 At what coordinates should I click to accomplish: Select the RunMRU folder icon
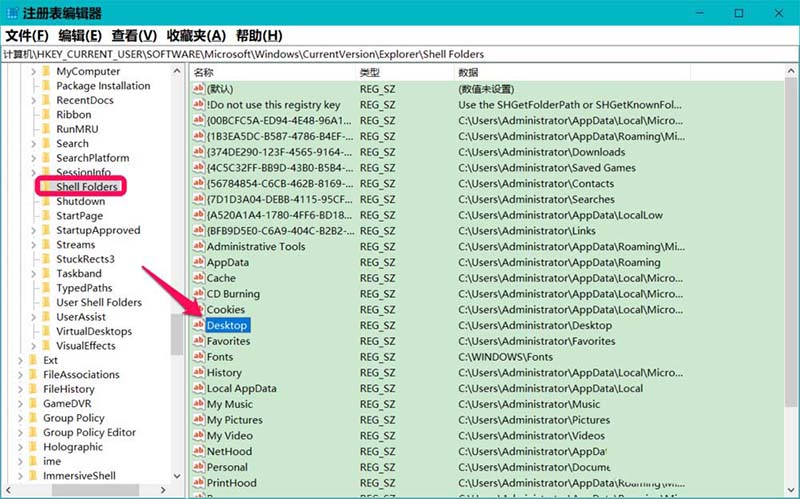click(x=46, y=129)
